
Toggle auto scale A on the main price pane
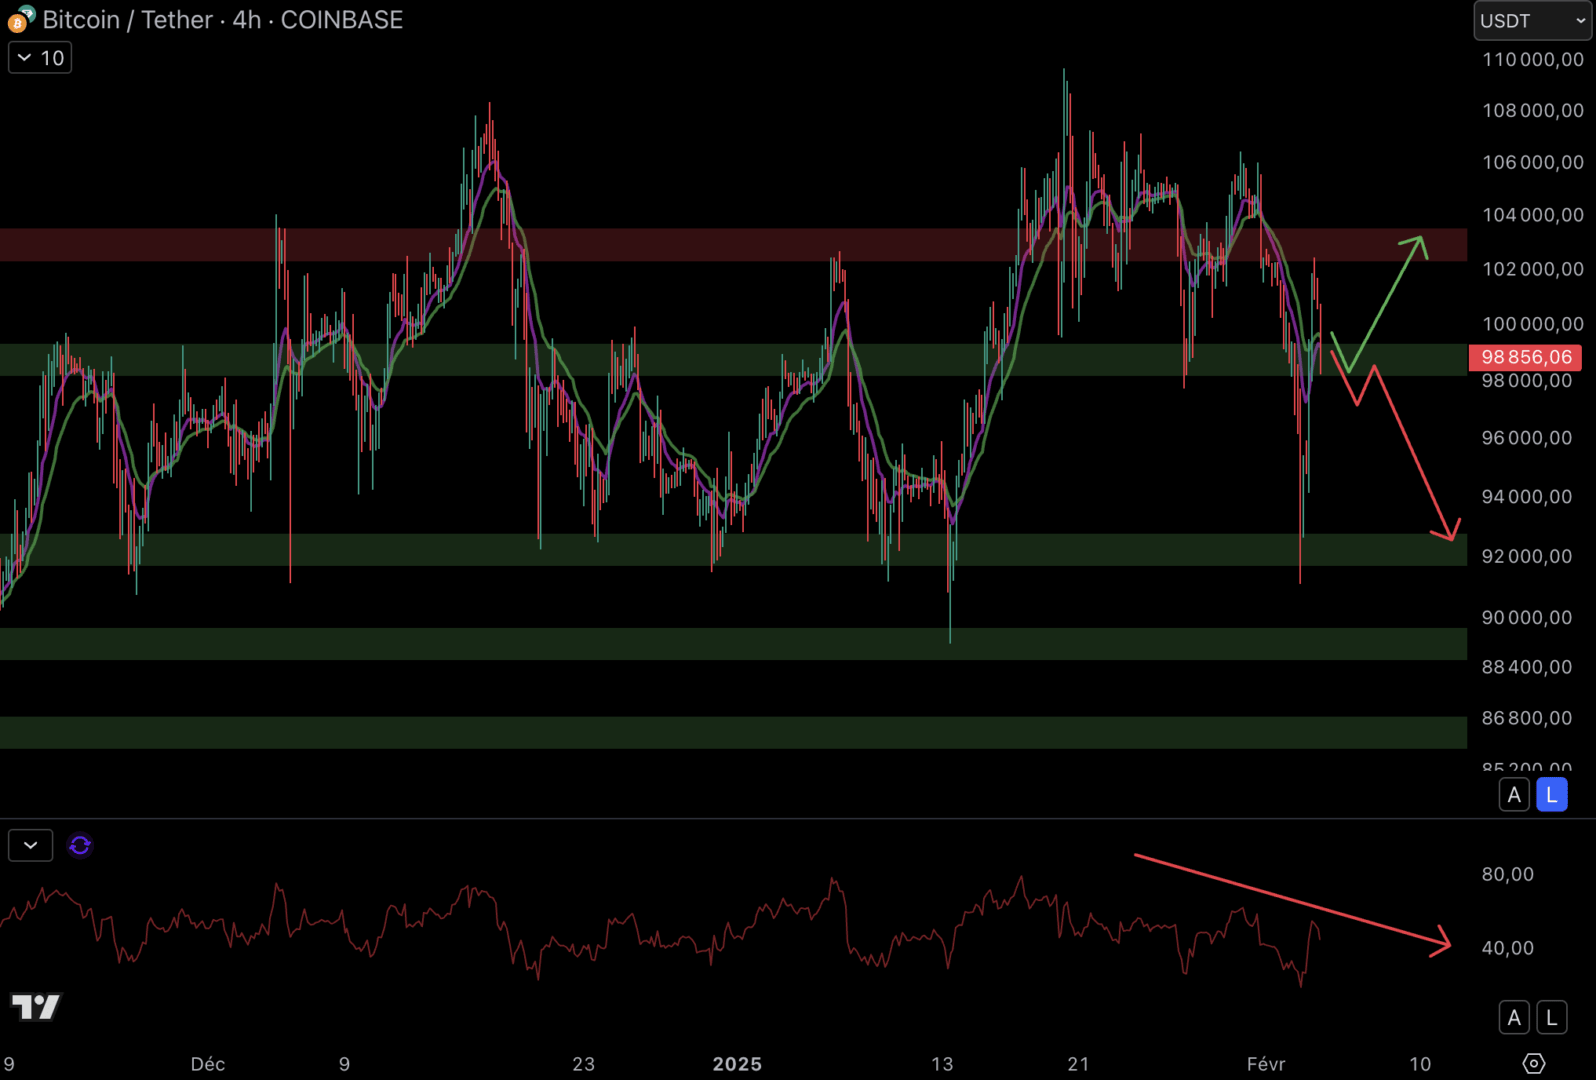[1514, 795]
